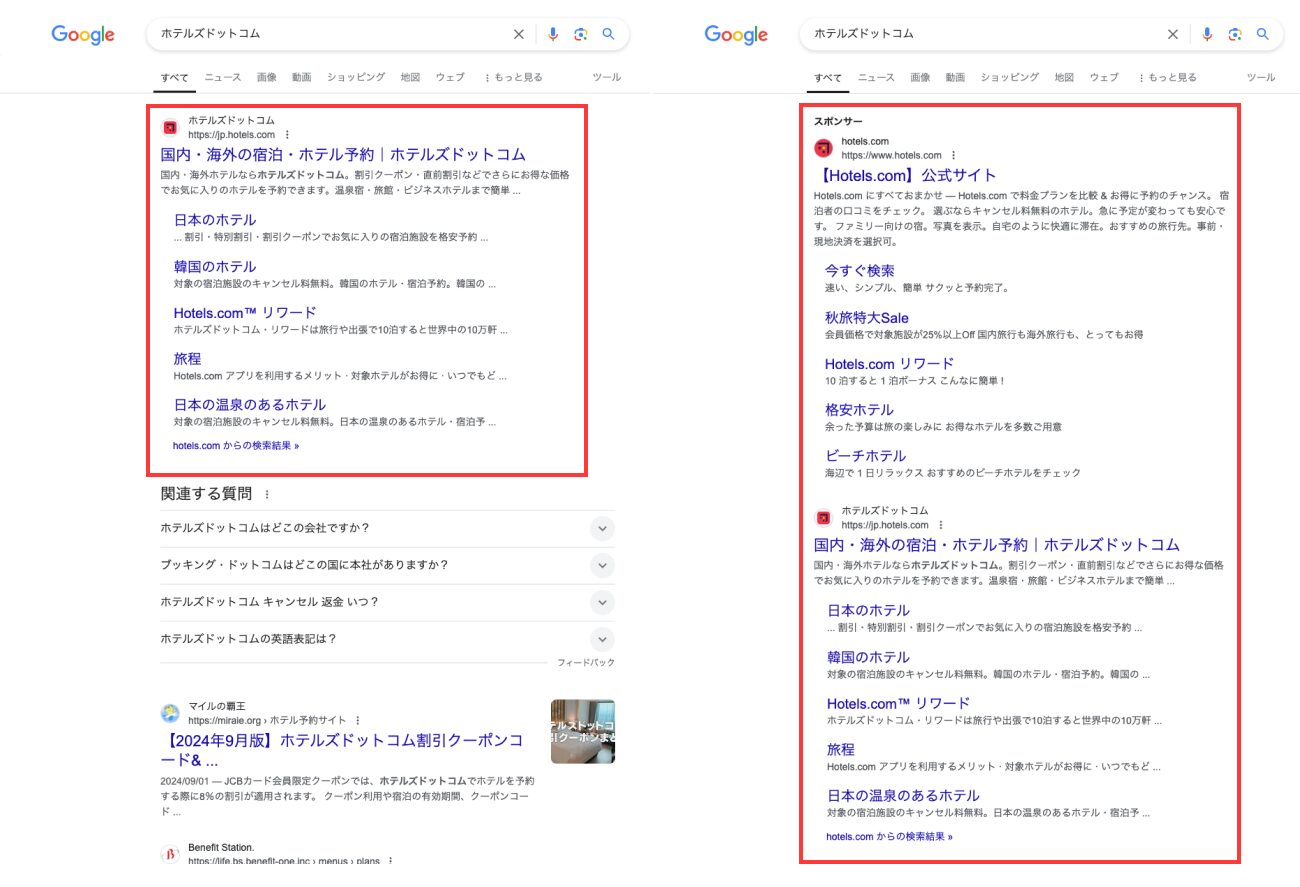Click the Google logo in left screenshot
This screenshot has height=887, width=1300.
(x=83, y=35)
